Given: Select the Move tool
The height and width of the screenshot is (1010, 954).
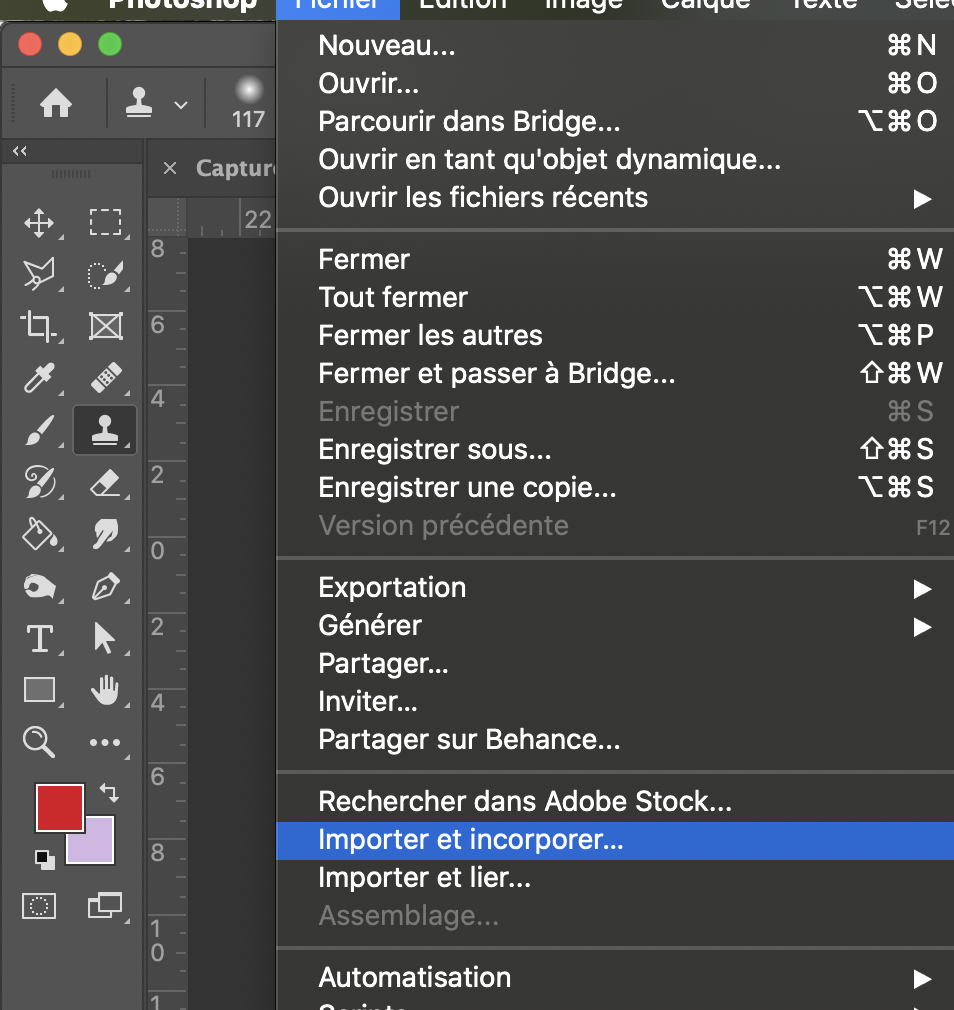Looking at the screenshot, I should pos(39,223).
